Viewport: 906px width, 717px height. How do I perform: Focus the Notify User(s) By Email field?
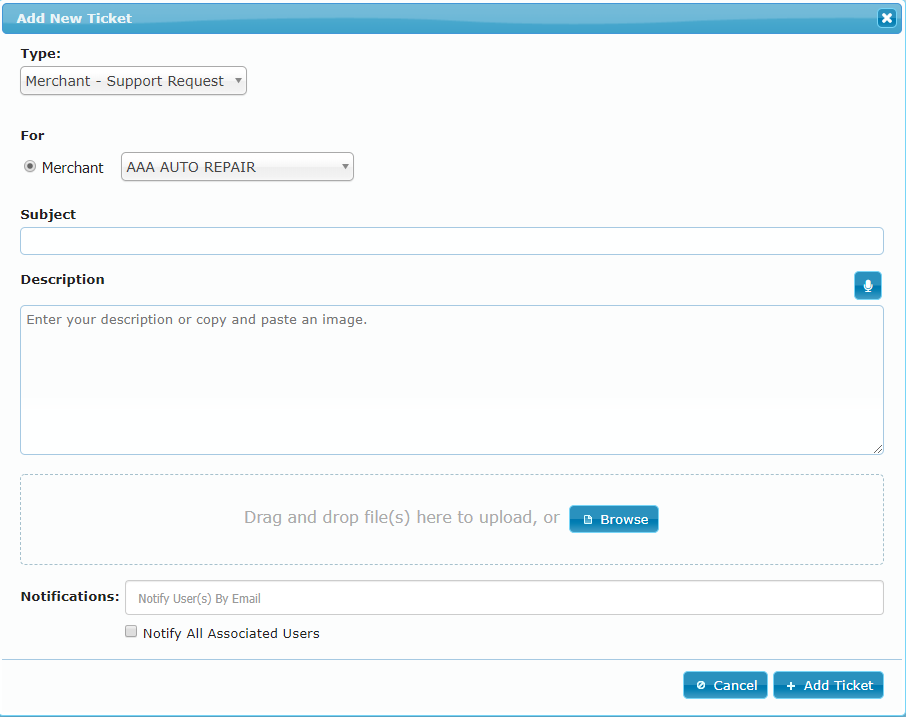tap(504, 598)
